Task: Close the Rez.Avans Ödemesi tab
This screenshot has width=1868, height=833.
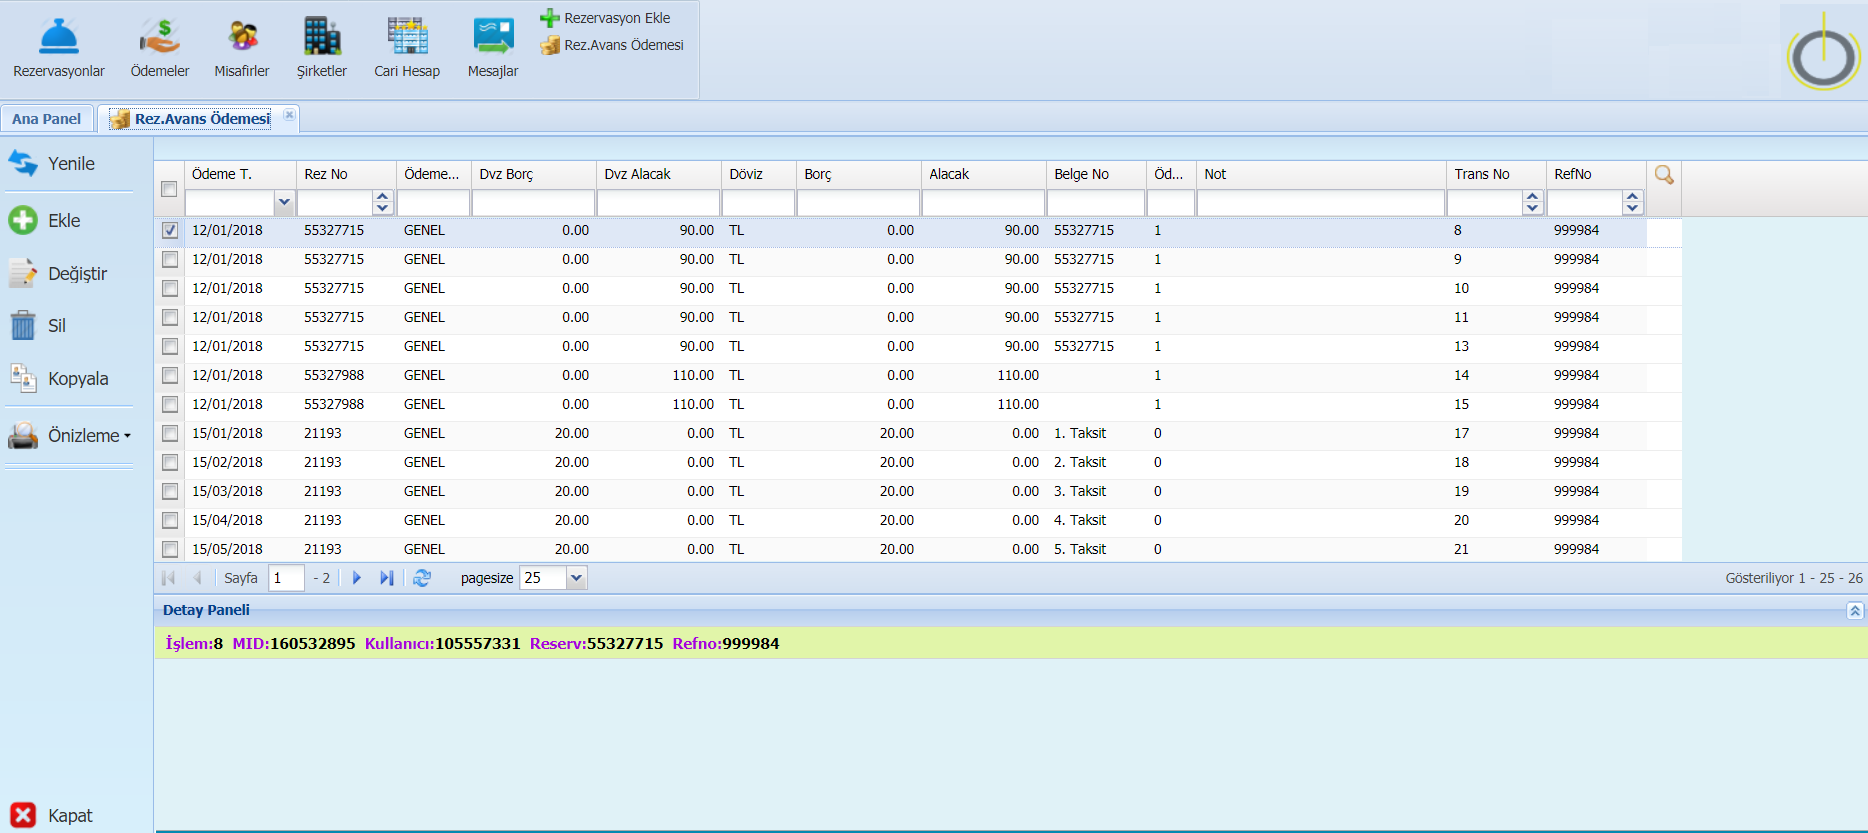Action: tap(289, 115)
